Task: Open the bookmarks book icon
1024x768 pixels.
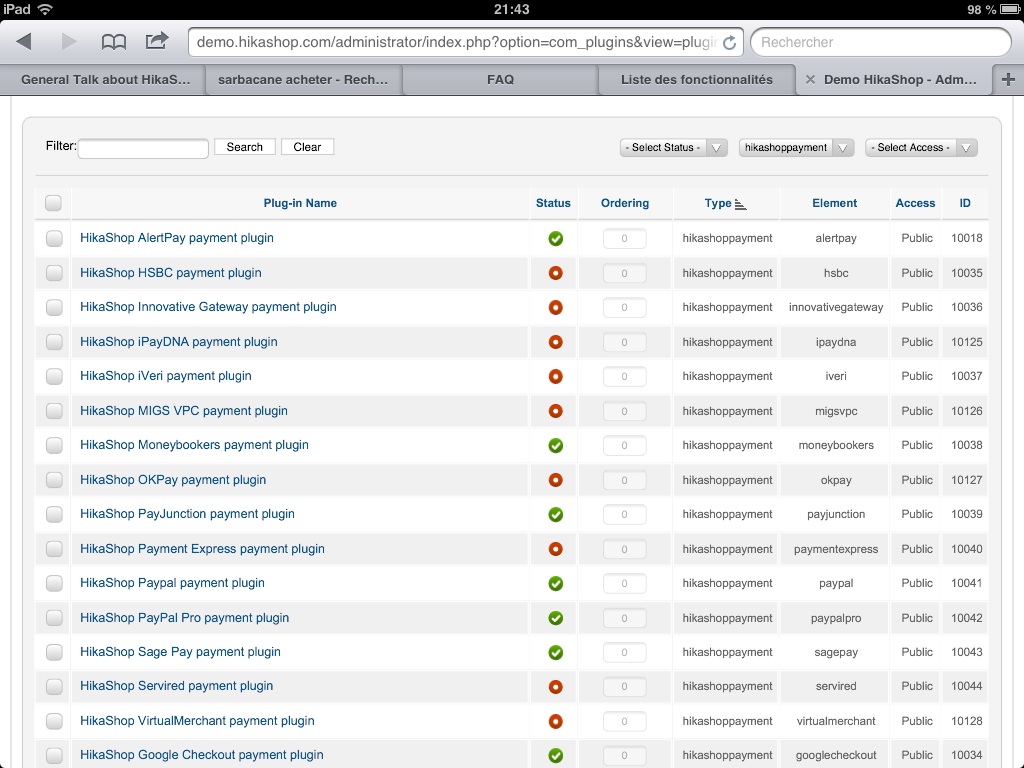Action: [x=114, y=42]
